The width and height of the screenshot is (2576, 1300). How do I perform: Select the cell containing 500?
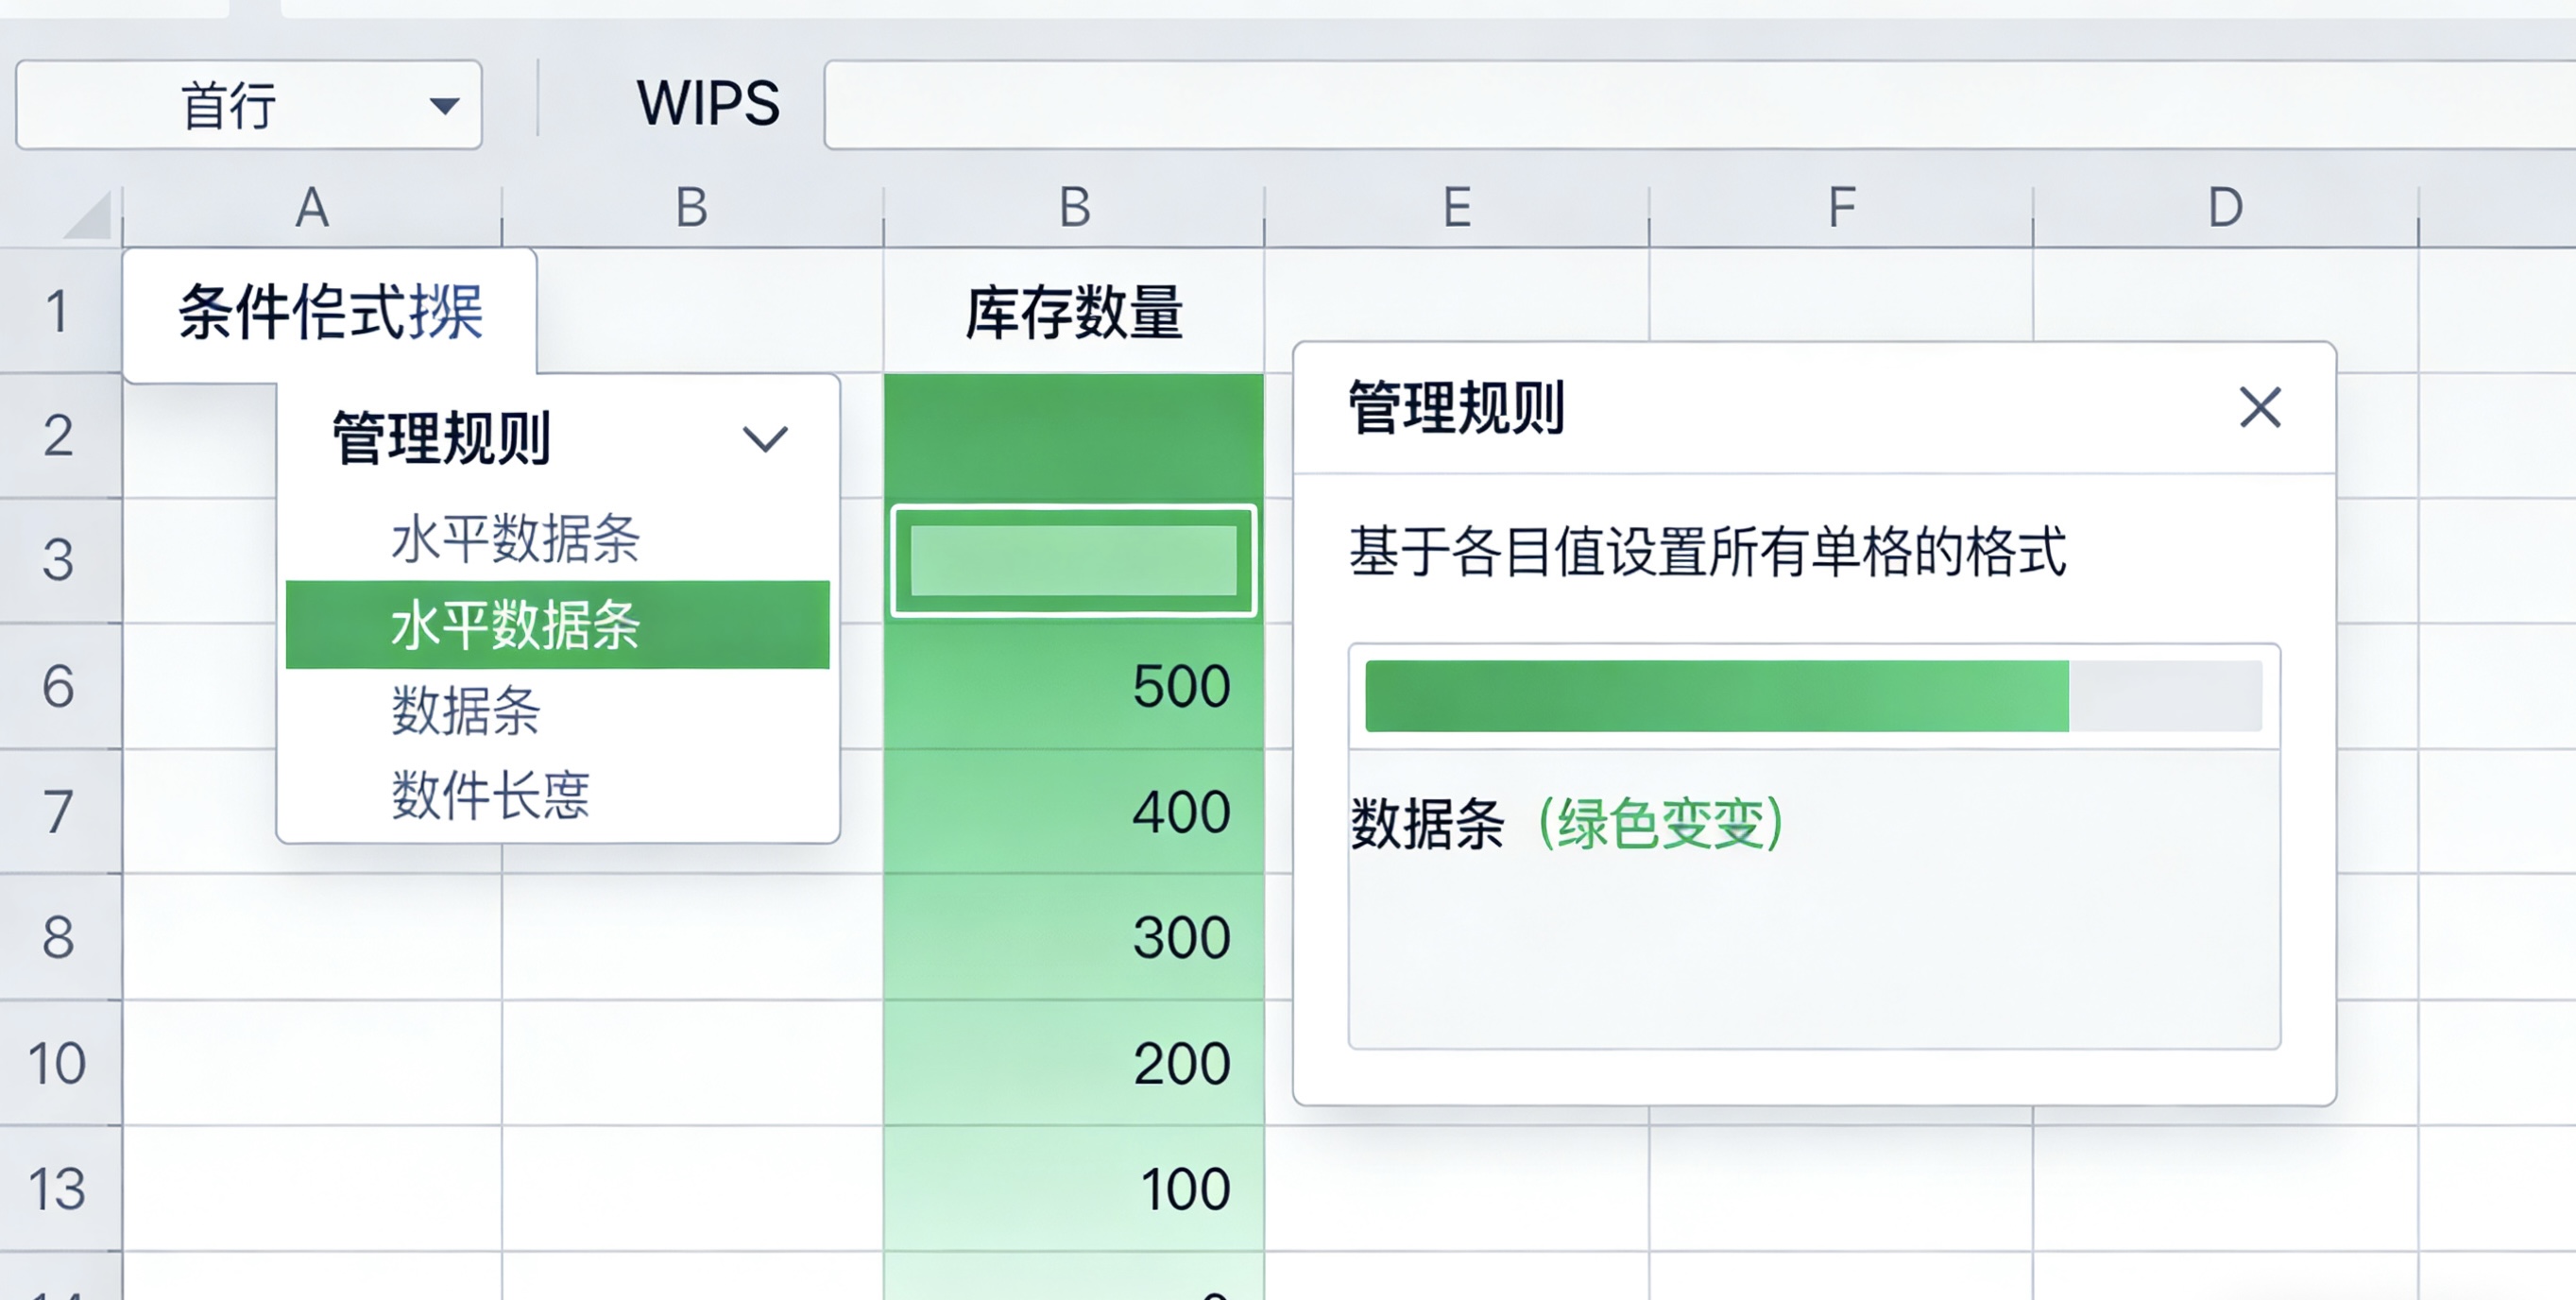click(1073, 688)
